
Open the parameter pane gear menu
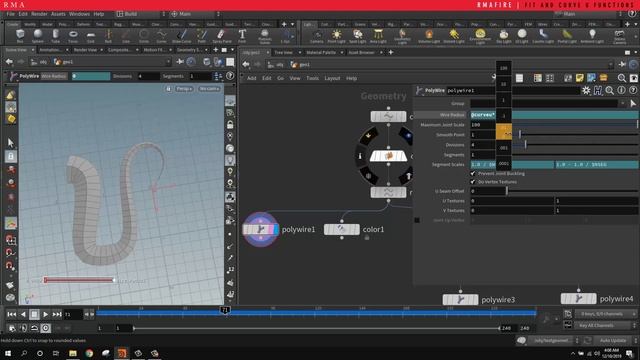click(586, 91)
